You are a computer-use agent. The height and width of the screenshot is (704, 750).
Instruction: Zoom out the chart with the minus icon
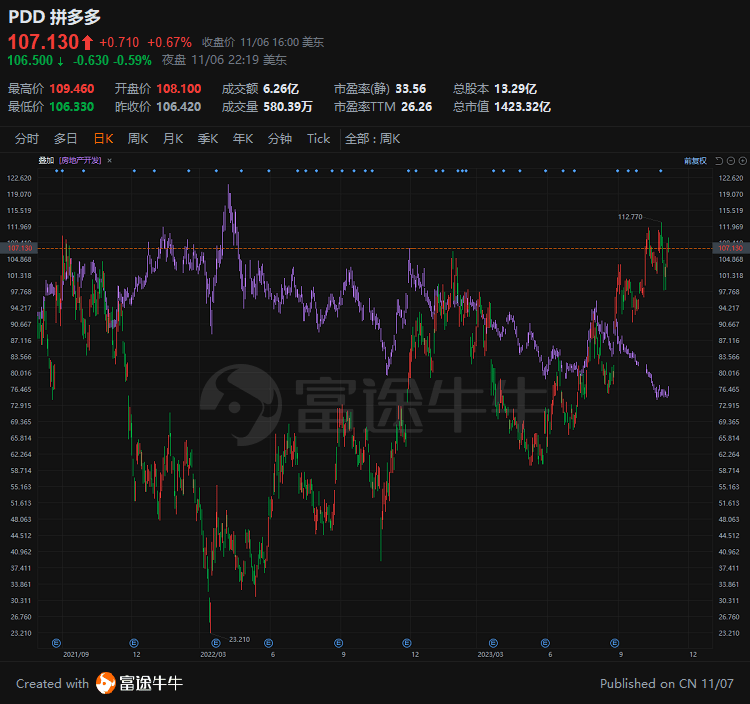click(x=731, y=161)
